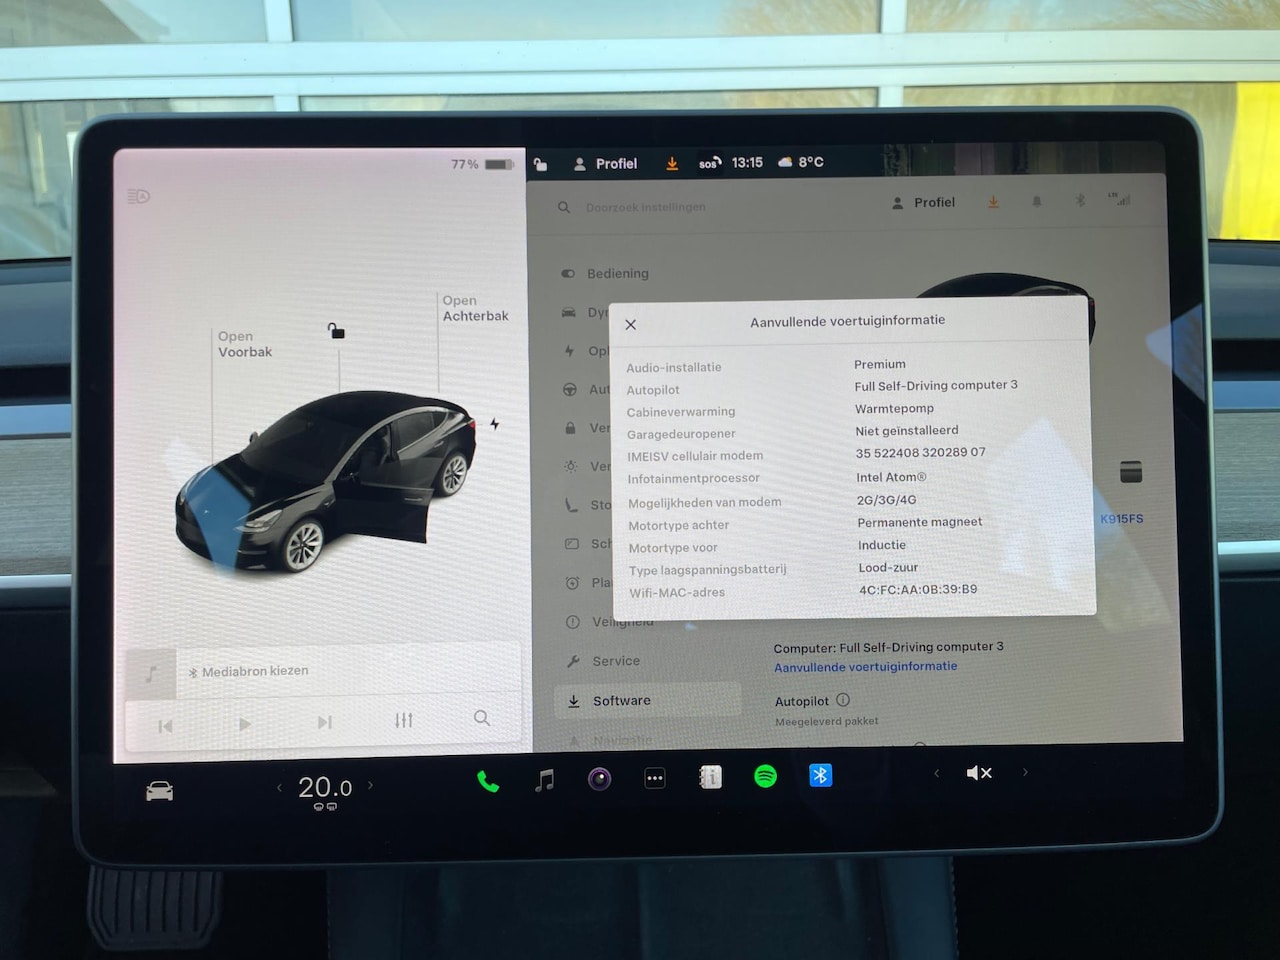Tap the Bluetooth icon in bottom bar

pyautogui.click(x=820, y=775)
